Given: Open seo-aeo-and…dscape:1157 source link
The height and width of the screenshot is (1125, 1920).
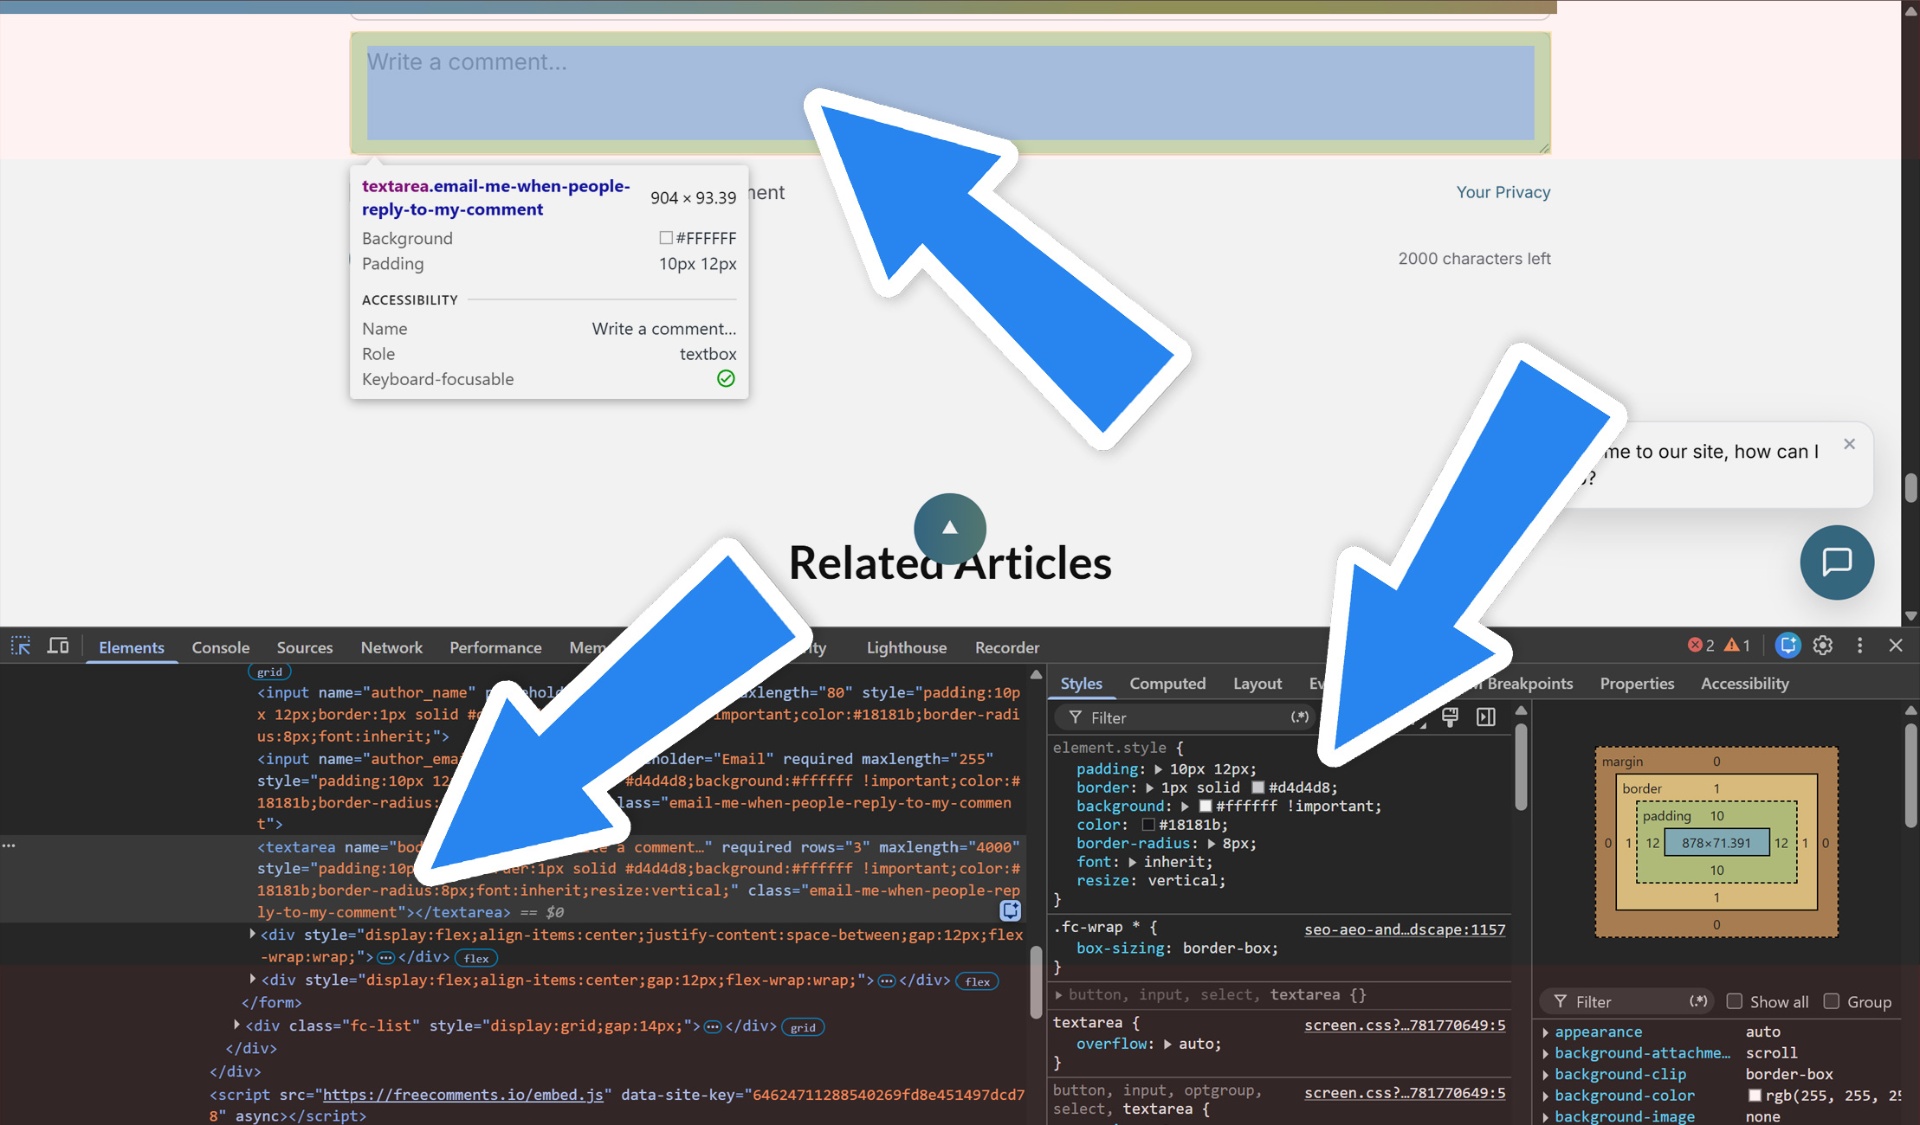Looking at the screenshot, I should (x=1404, y=929).
